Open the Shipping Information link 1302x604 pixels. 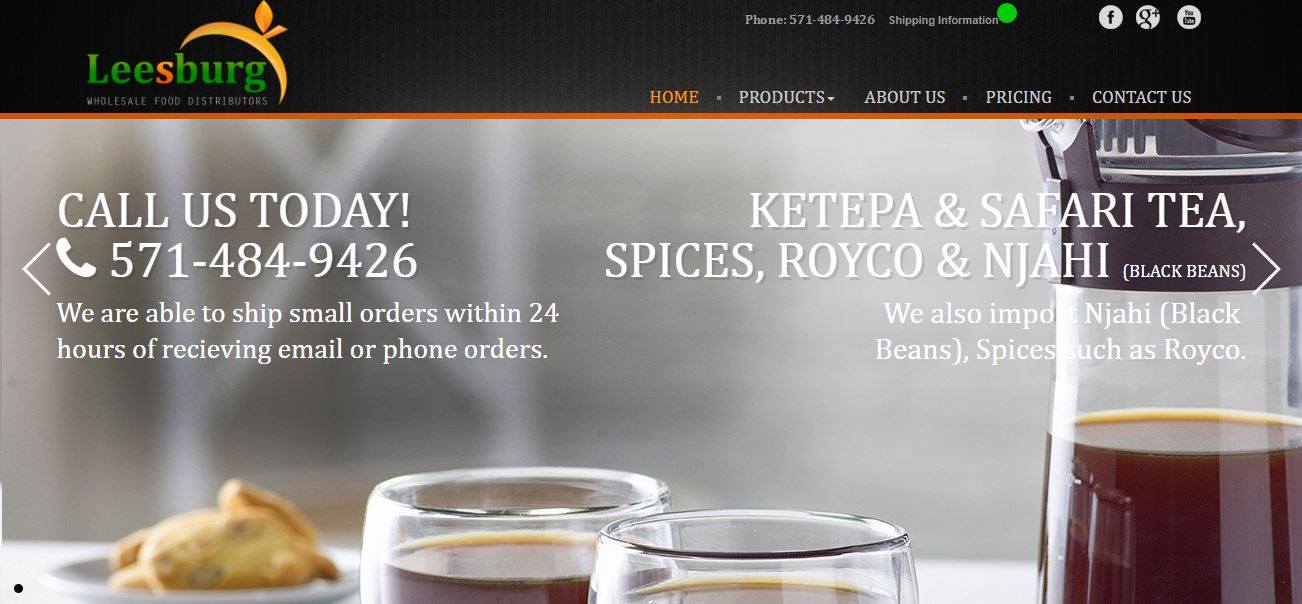[943, 20]
